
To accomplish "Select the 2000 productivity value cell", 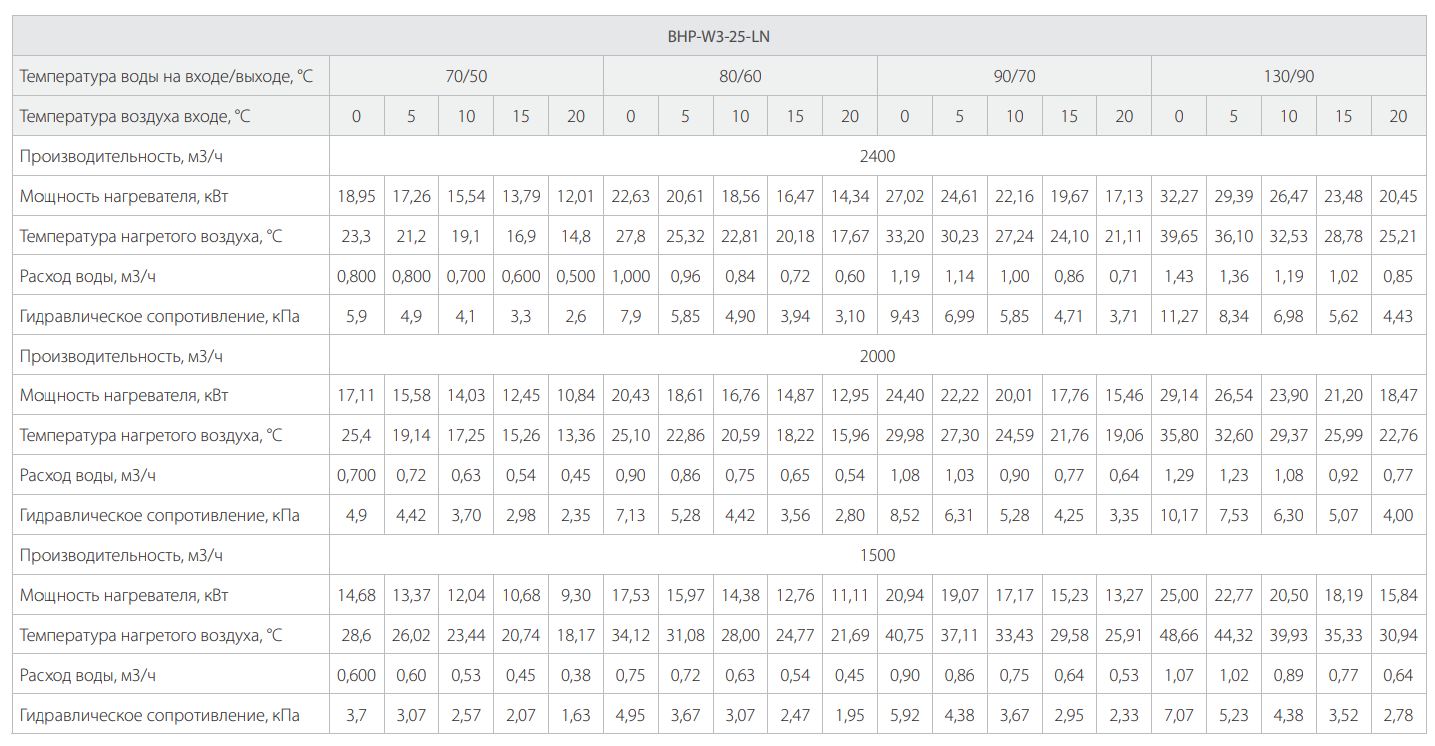I will pos(877,356).
